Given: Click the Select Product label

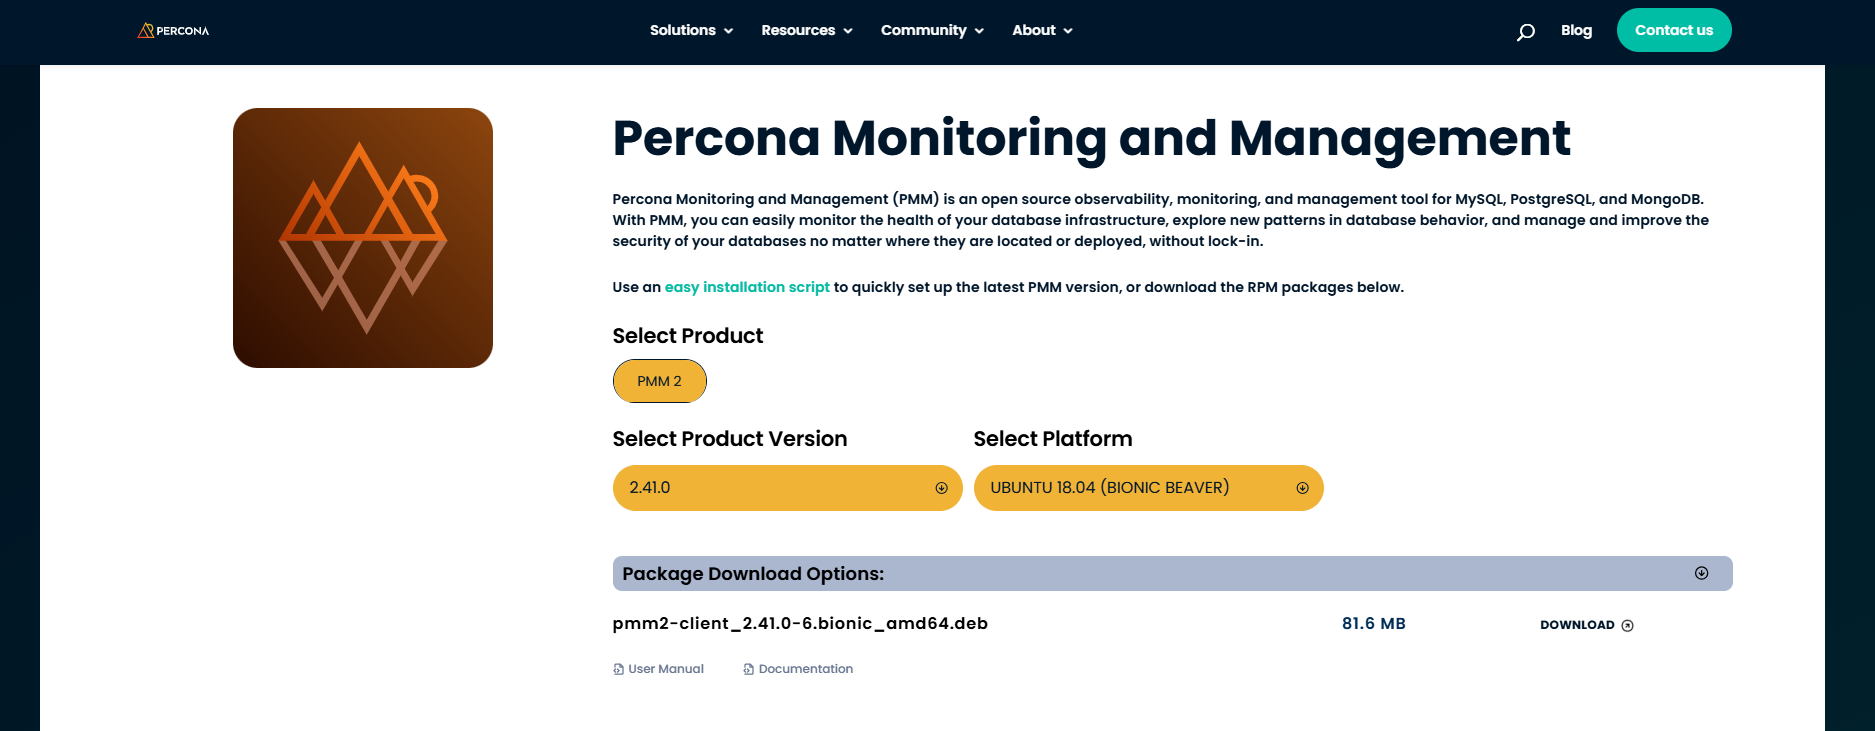Looking at the screenshot, I should (x=688, y=336).
